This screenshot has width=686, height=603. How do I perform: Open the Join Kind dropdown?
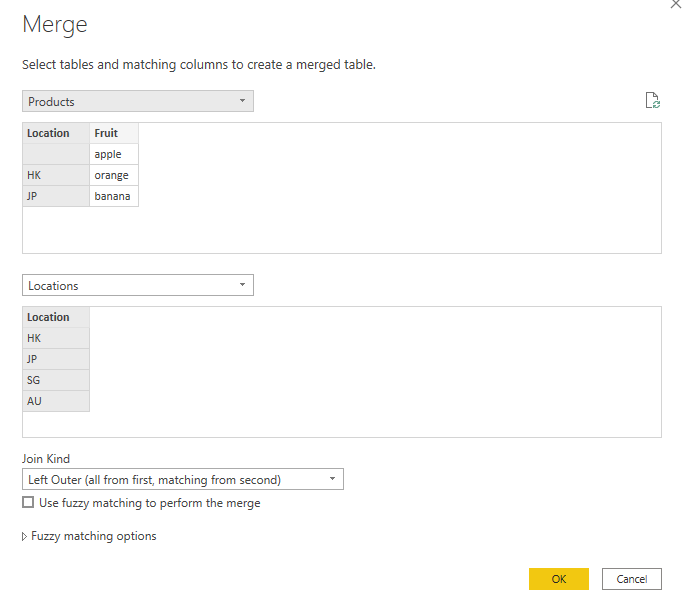coord(183,479)
